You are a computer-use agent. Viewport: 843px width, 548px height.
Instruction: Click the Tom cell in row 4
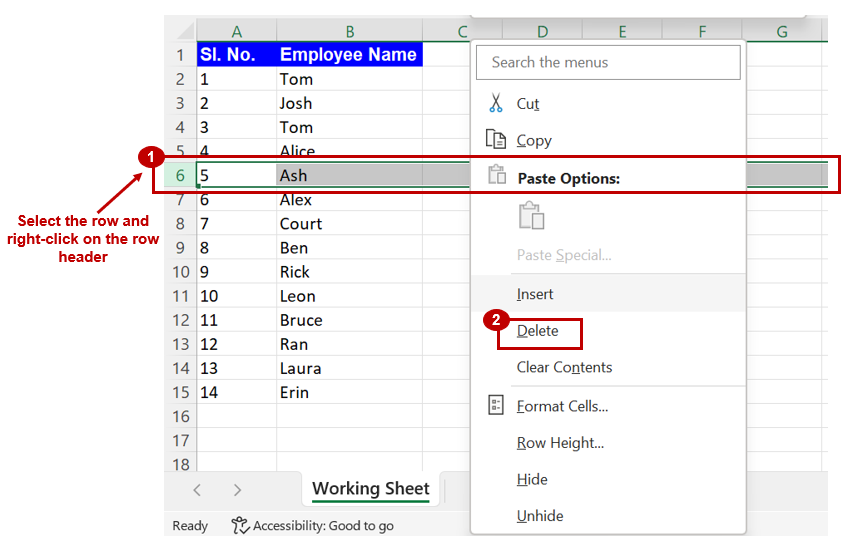coord(349,127)
